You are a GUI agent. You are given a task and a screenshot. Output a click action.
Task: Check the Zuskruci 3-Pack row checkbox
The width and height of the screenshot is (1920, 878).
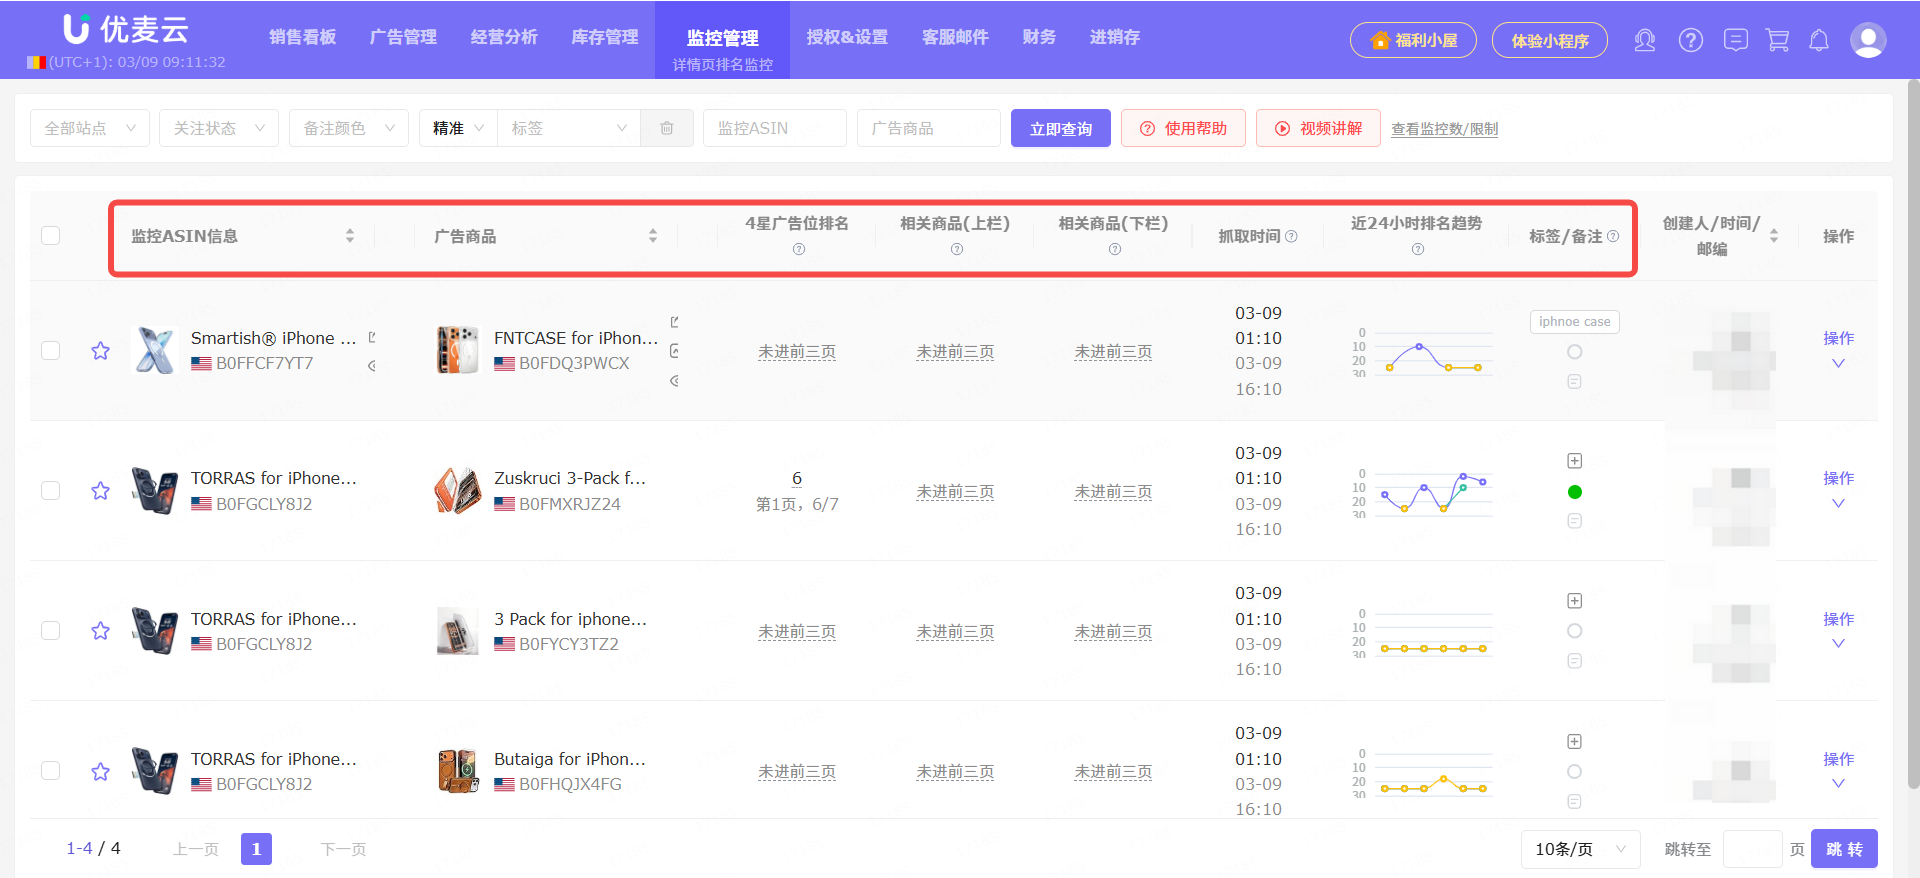(x=51, y=491)
